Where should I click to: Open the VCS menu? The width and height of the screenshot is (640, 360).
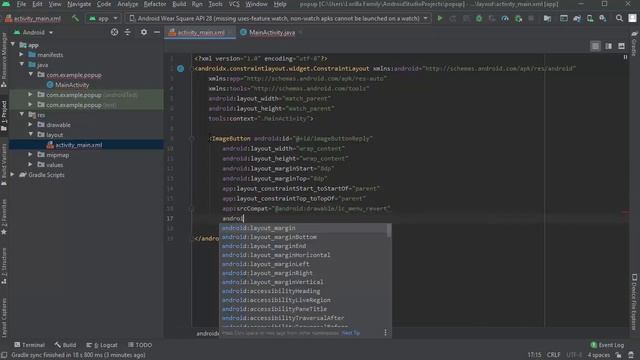click(x=234, y=4)
